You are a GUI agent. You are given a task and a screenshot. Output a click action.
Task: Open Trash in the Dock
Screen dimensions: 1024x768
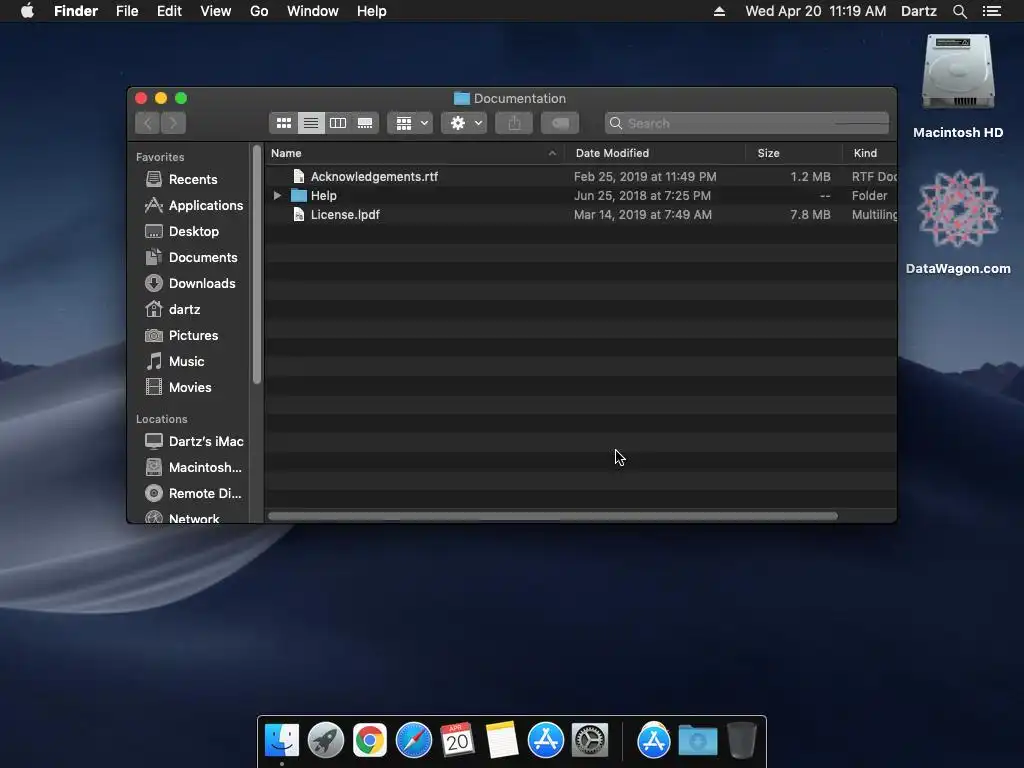[x=741, y=740]
